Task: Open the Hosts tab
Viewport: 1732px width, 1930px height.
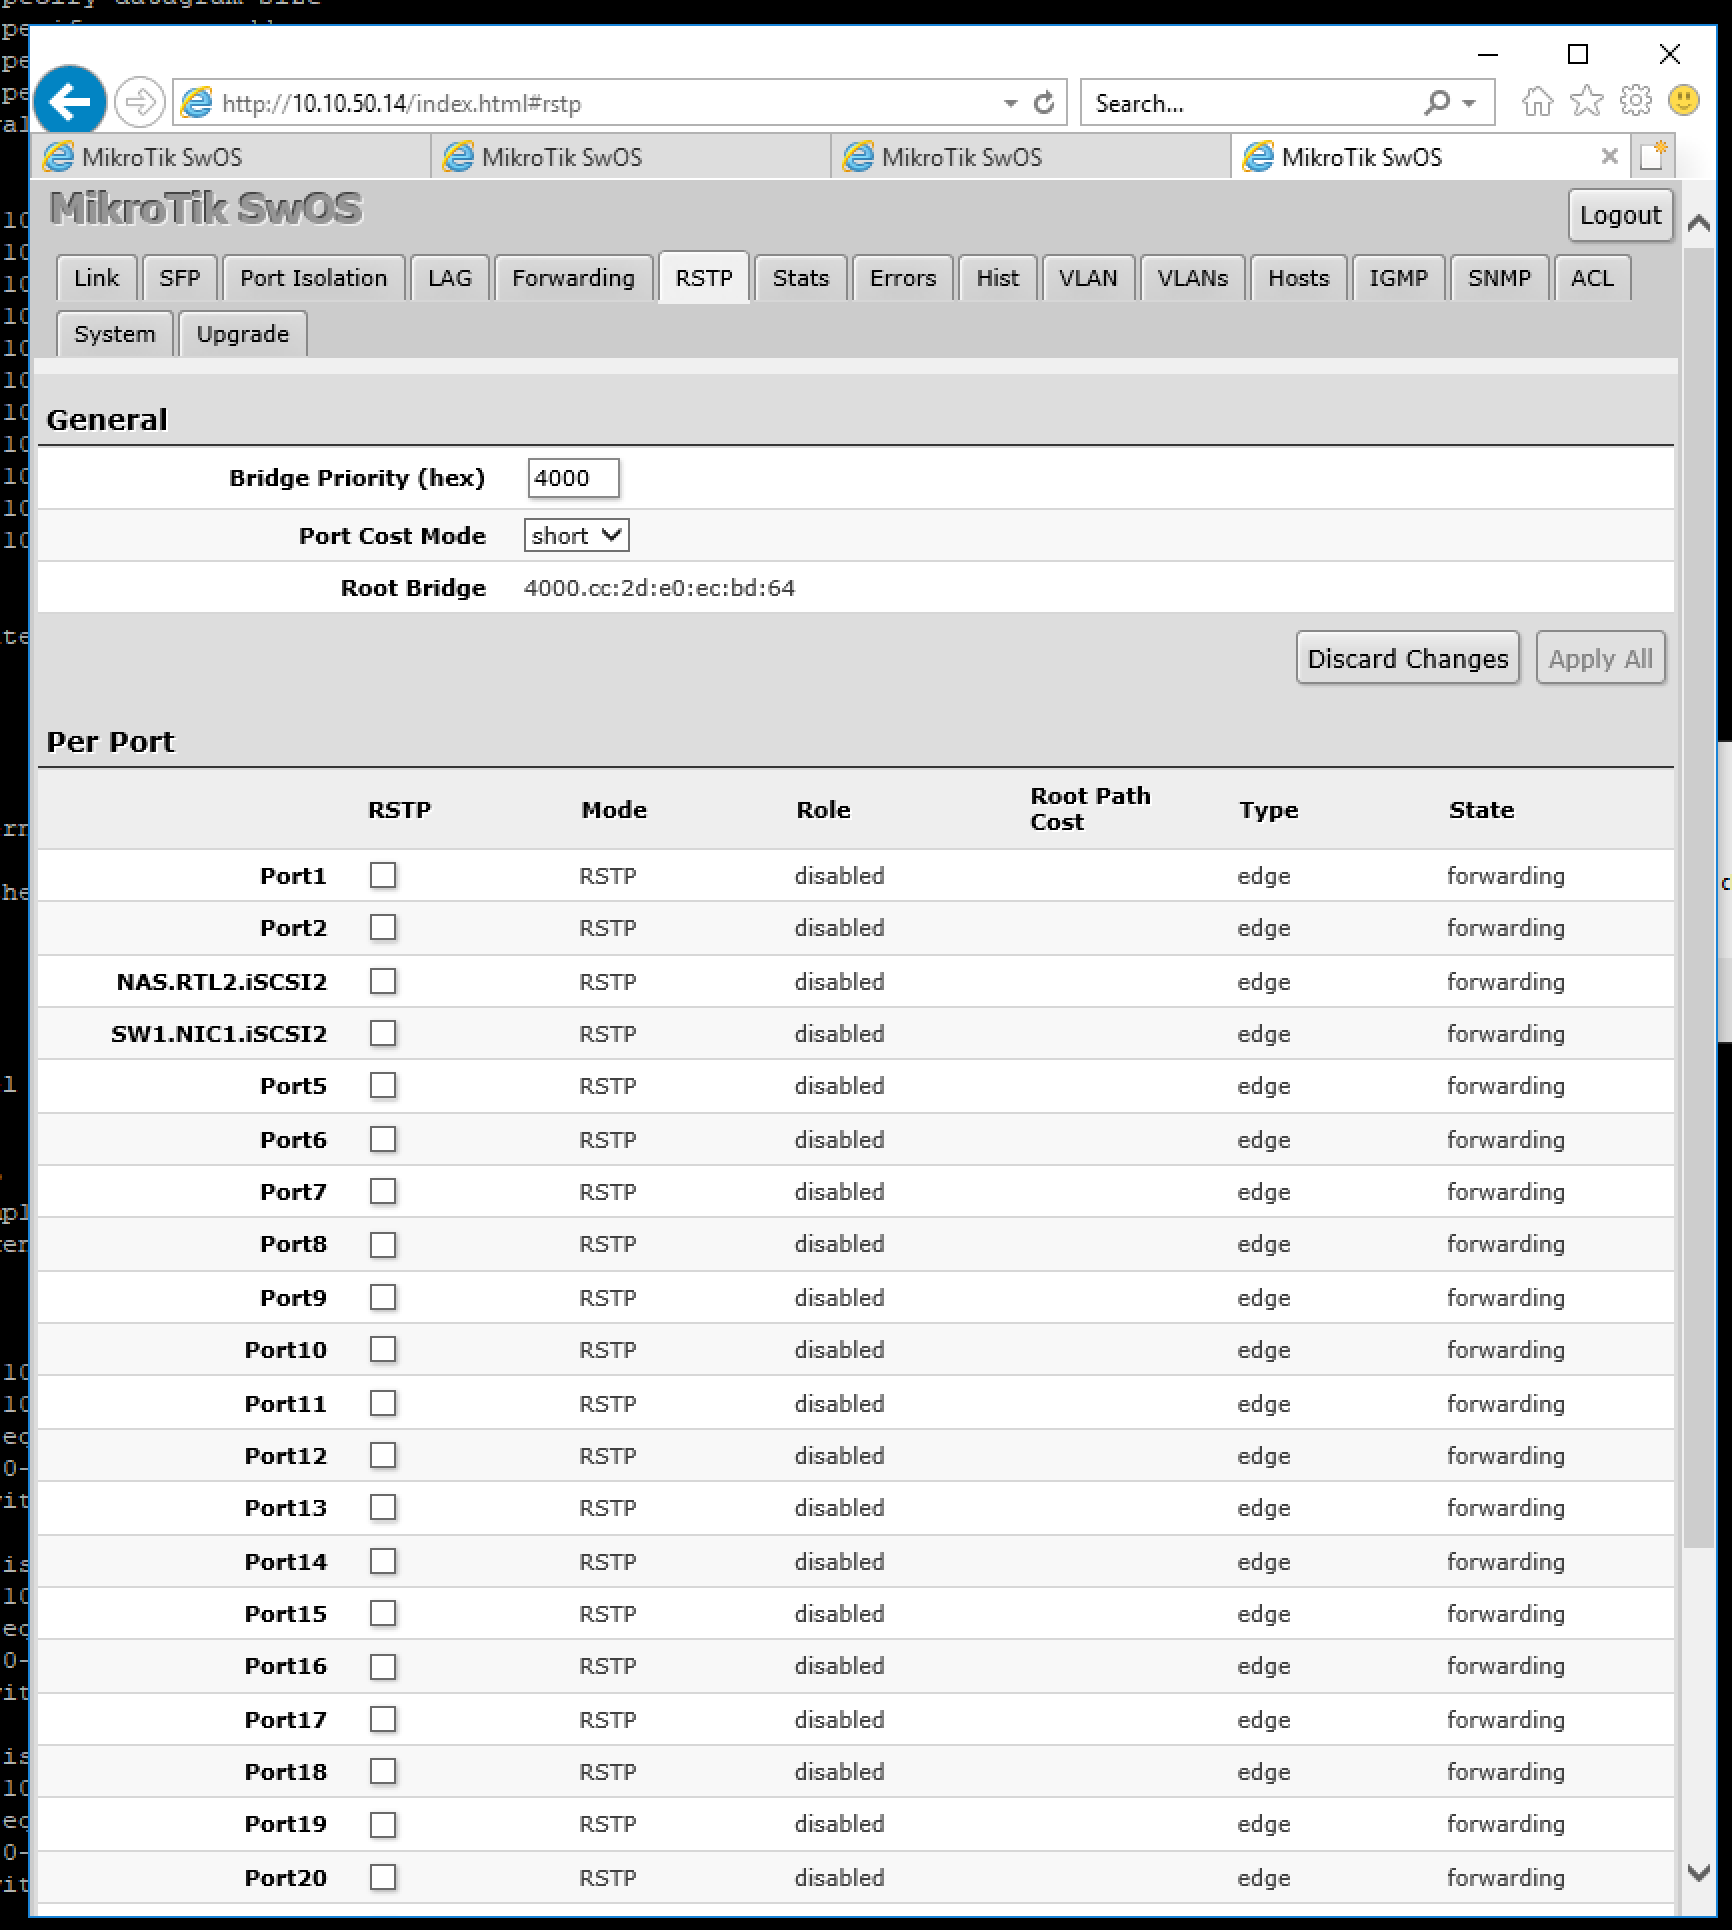Action: [1299, 278]
